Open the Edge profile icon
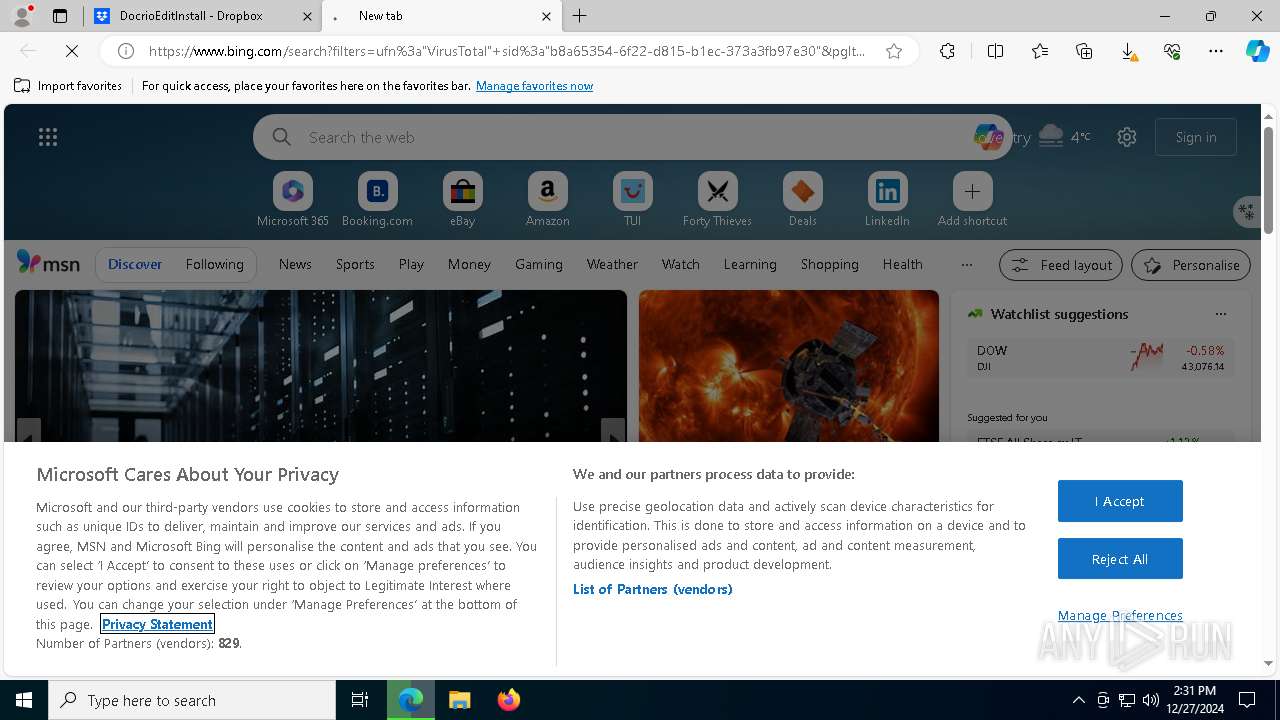Image resolution: width=1280 pixels, height=720 pixels. click(x=22, y=16)
